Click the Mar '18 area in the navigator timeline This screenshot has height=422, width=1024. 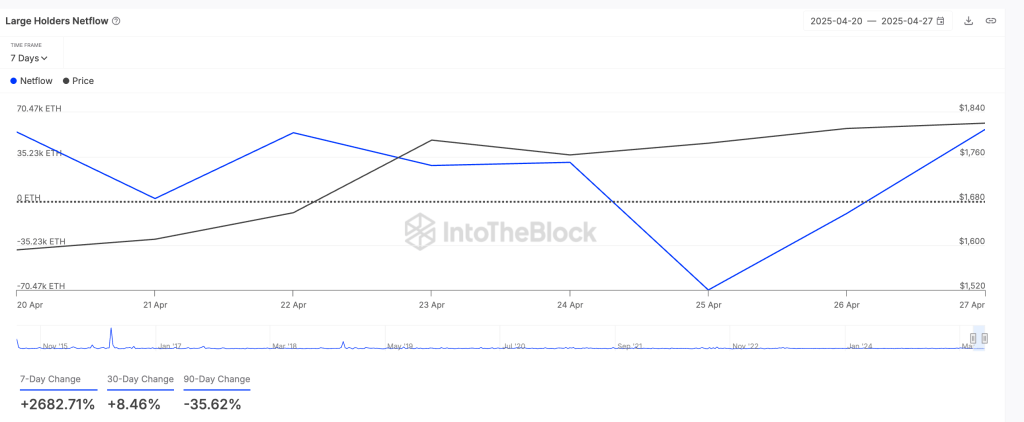(x=285, y=345)
